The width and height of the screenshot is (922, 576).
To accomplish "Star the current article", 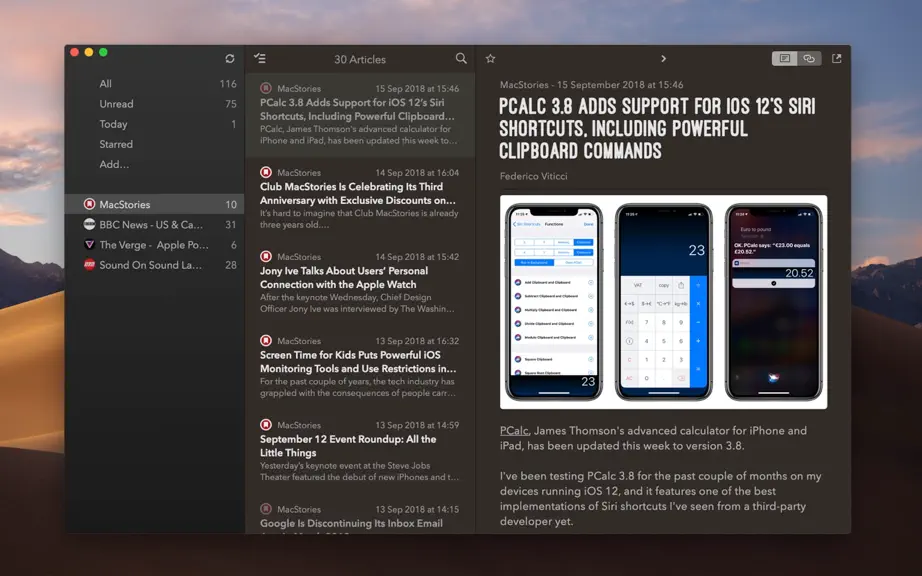I will pyautogui.click(x=490, y=58).
